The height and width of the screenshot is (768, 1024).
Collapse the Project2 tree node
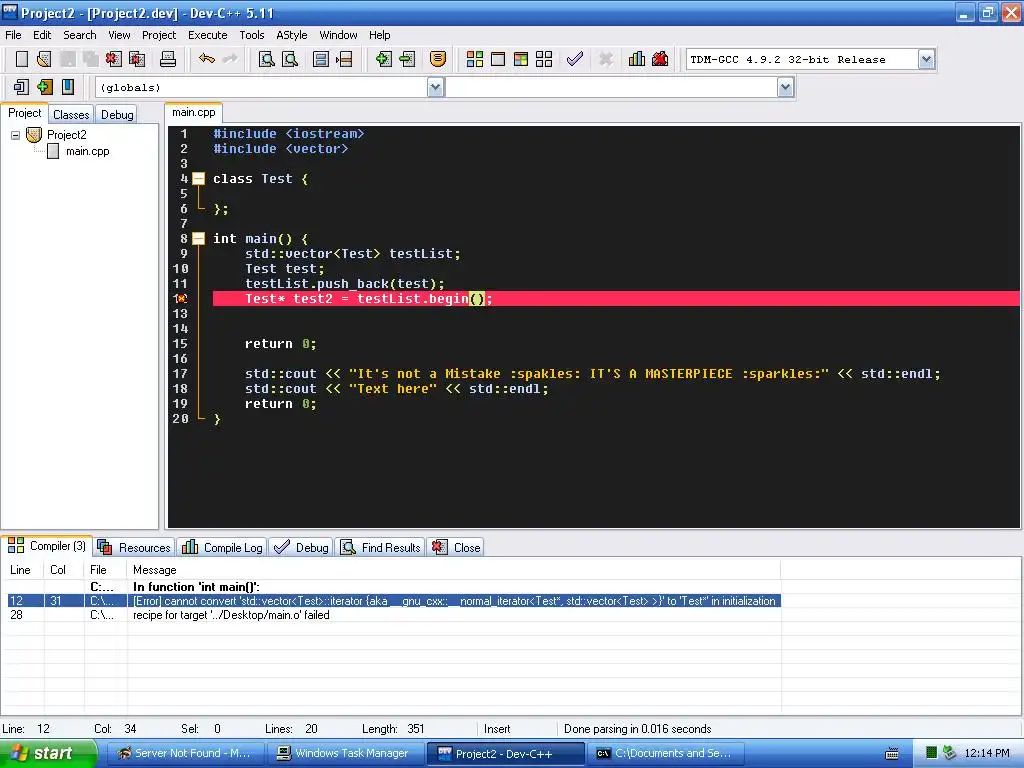(x=15, y=135)
